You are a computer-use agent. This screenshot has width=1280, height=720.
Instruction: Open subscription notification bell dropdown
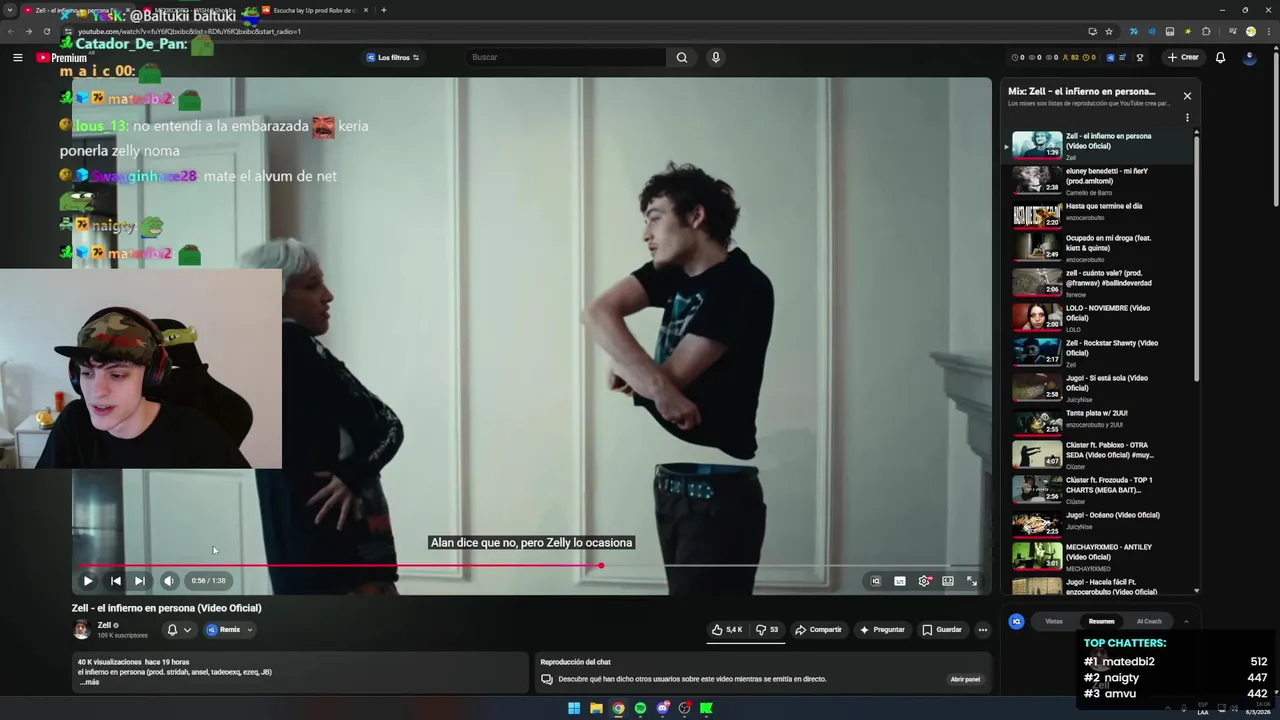click(x=178, y=630)
